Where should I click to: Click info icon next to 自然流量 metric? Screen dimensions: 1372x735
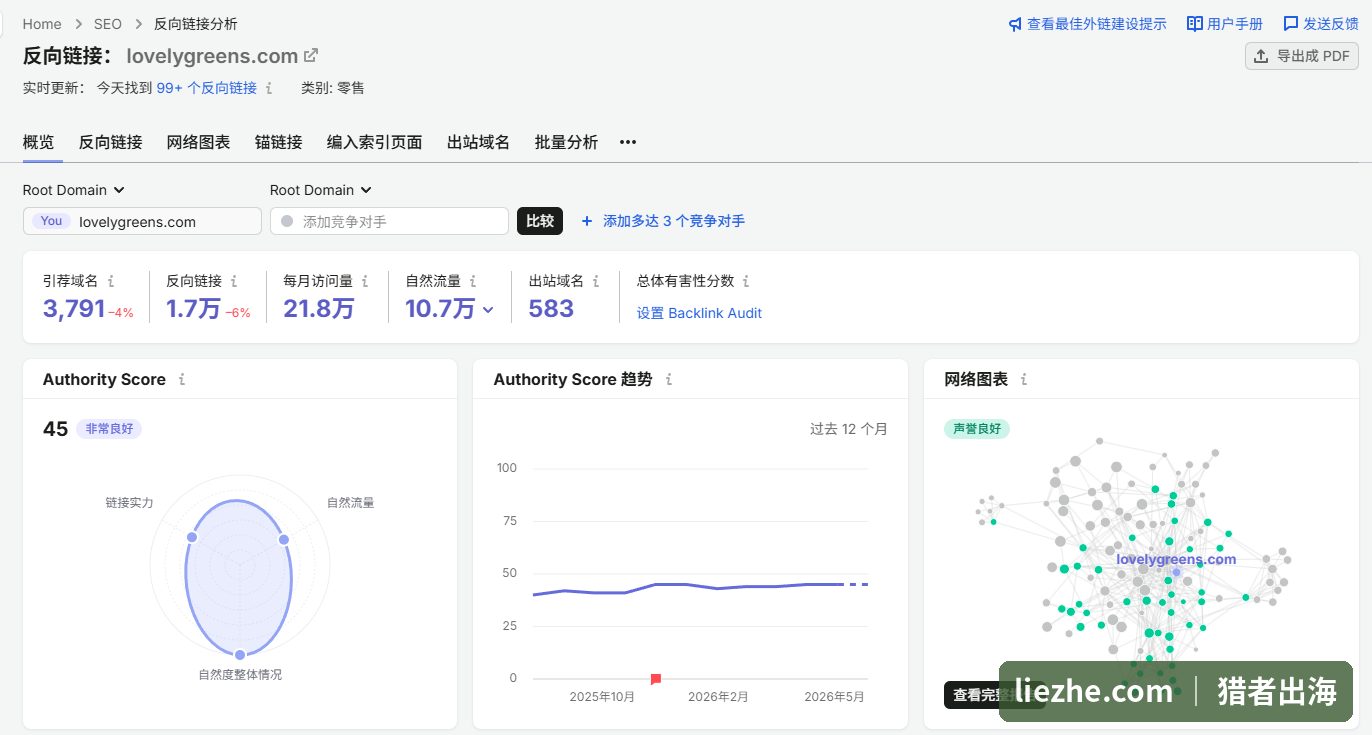473,282
